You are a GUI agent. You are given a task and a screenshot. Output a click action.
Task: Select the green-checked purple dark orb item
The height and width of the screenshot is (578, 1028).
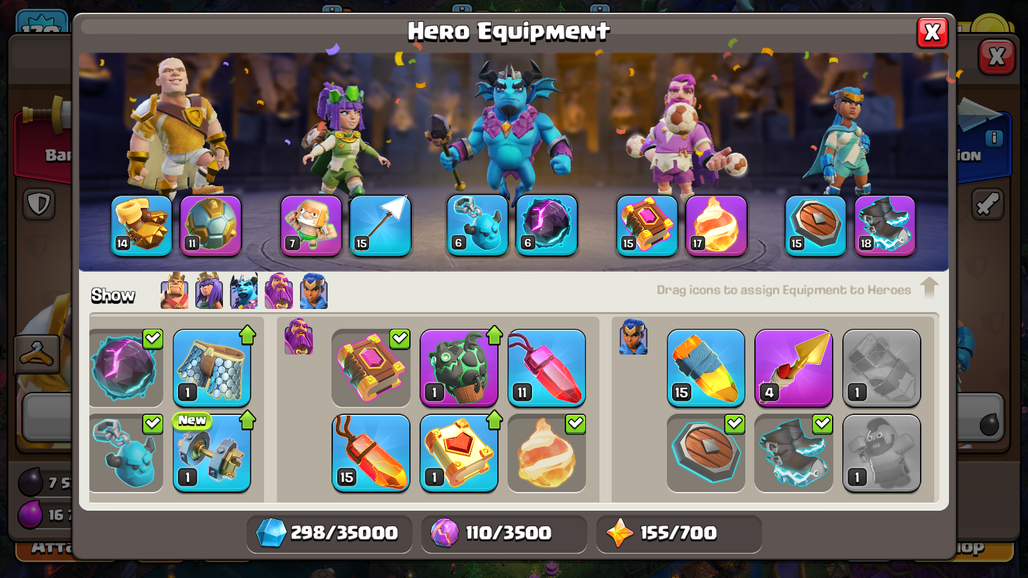126,368
